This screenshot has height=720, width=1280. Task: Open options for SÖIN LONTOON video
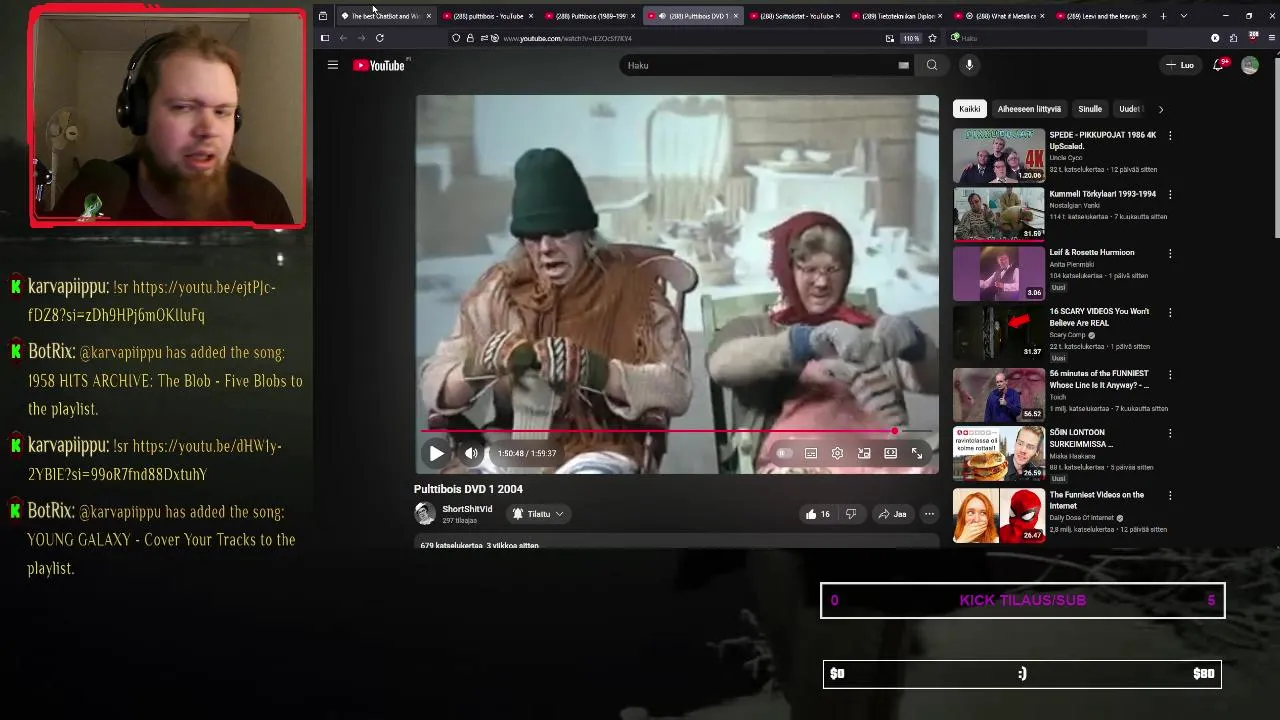1170,433
